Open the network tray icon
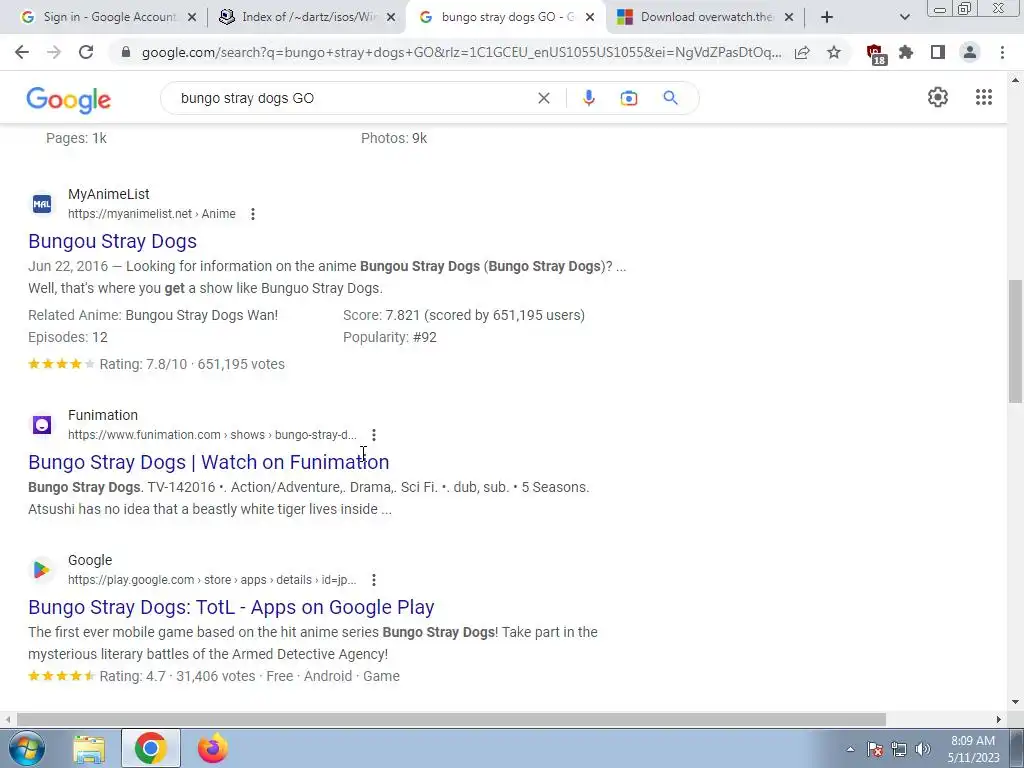 pyautogui.click(x=899, y=749)
